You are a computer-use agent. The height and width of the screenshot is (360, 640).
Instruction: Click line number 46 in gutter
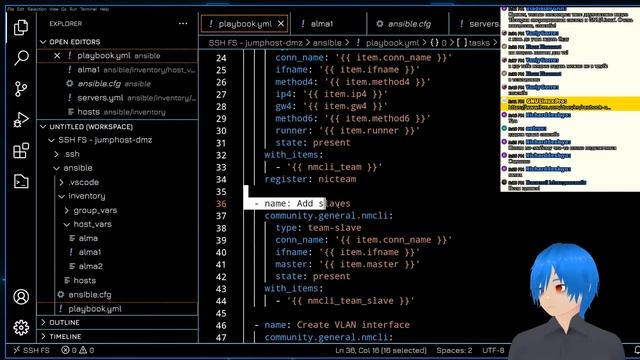(x=221, y=325)
